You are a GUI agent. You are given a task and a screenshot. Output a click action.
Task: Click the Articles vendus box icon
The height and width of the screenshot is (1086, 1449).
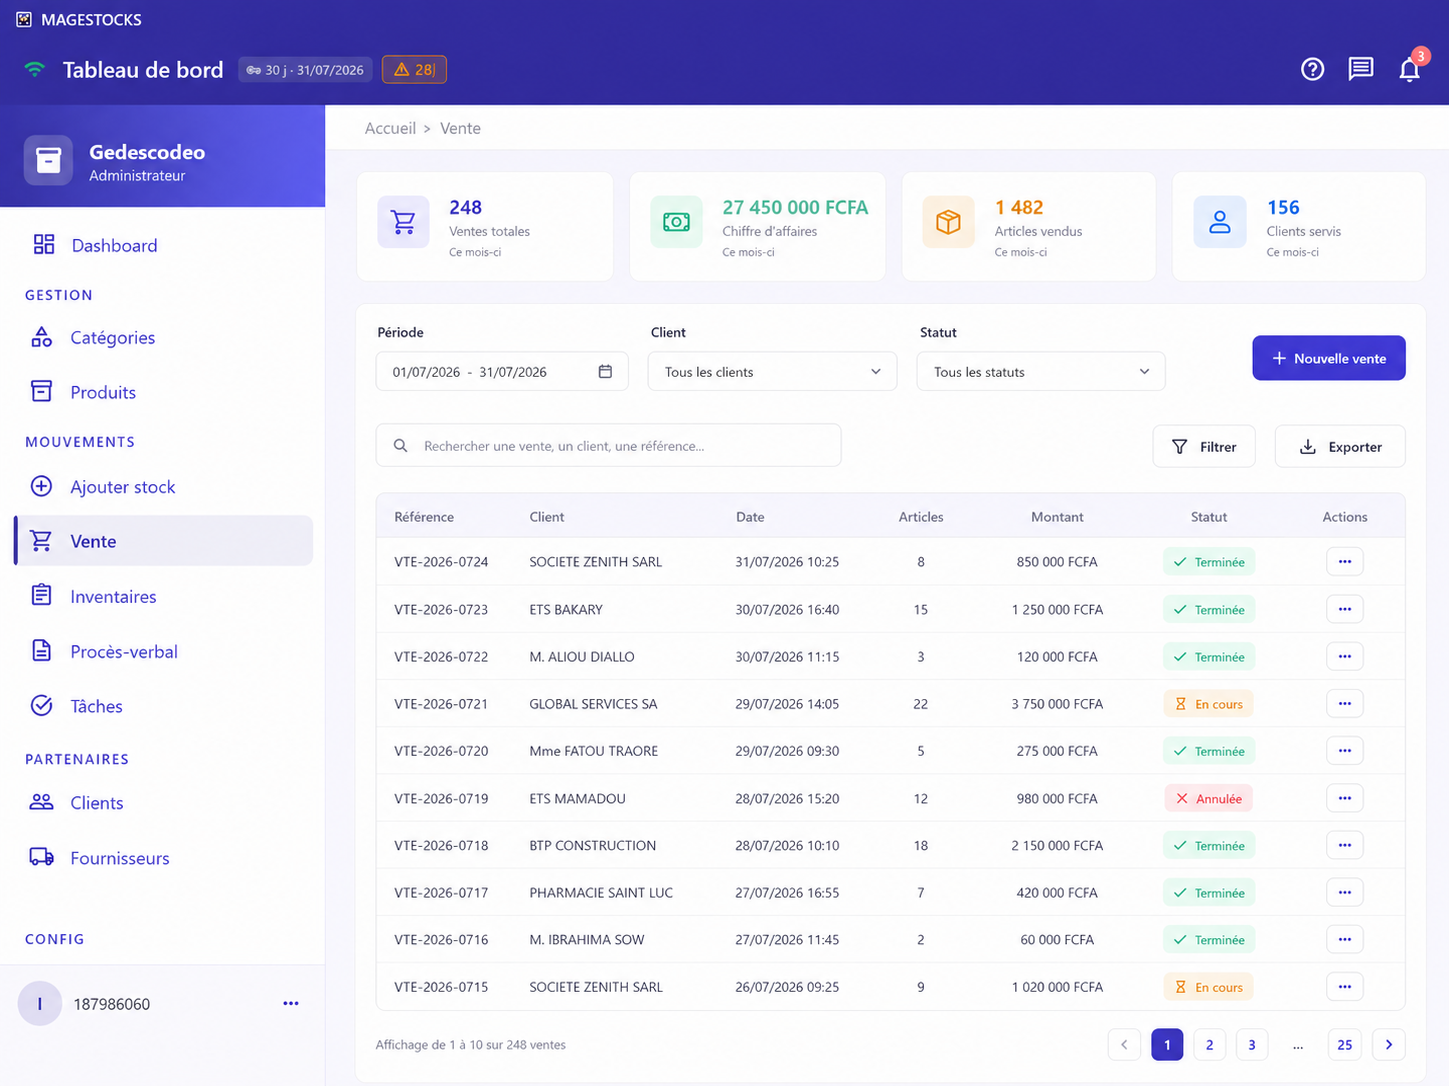coord(948,221)
